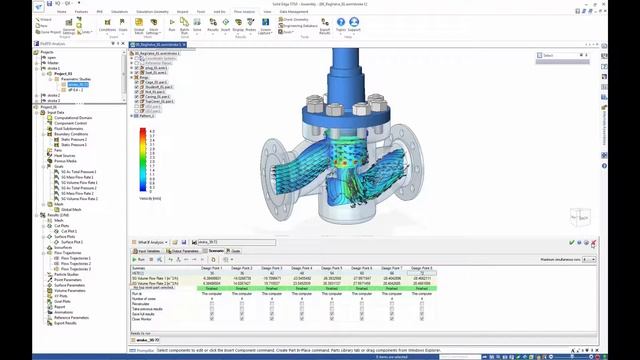Screen dimensions: 640x360
Task: Close the assembly document tab
Action: 184,44
